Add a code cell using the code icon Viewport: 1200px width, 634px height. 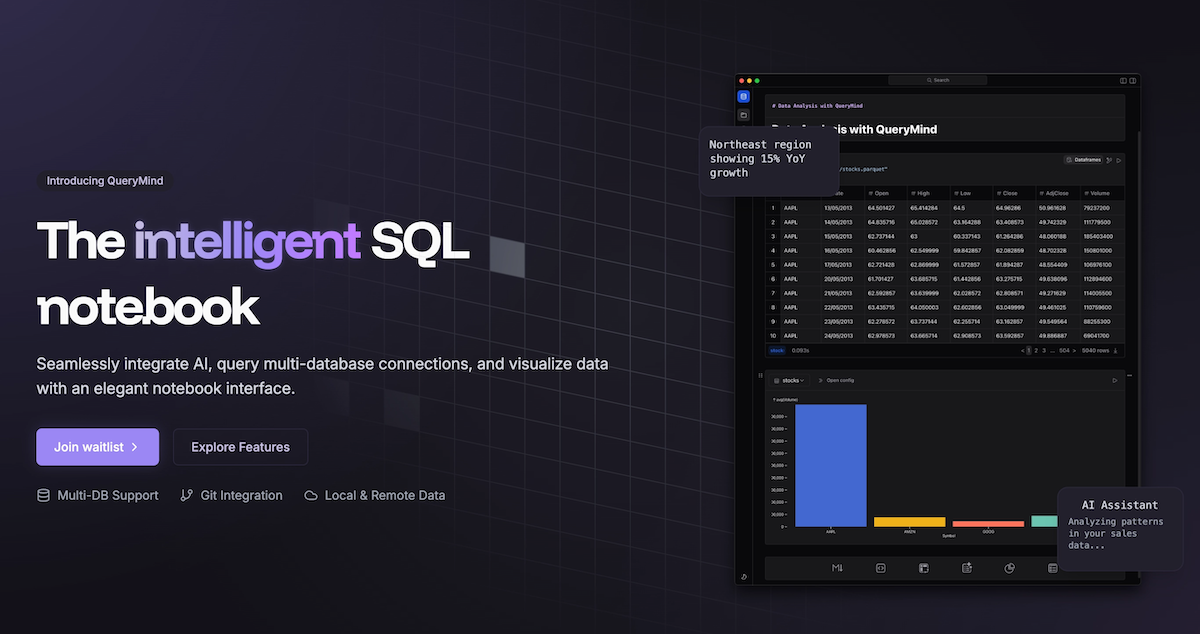tap(880, 567)
